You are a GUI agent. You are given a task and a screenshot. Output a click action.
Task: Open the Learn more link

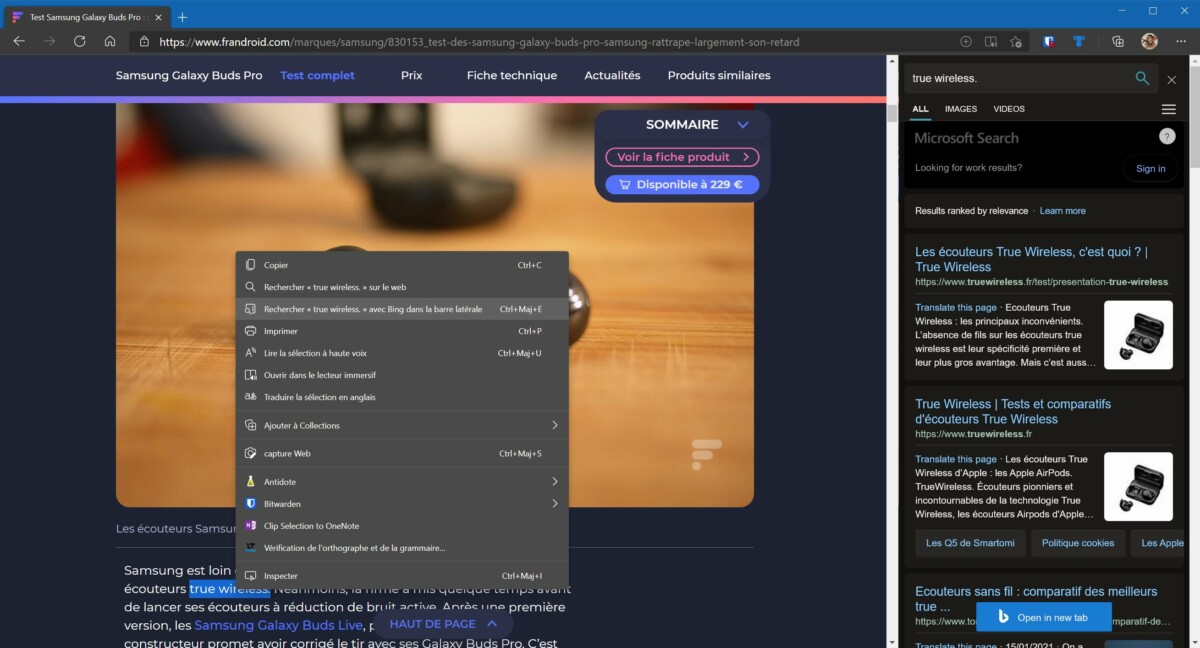click(x=1062, y=211)
